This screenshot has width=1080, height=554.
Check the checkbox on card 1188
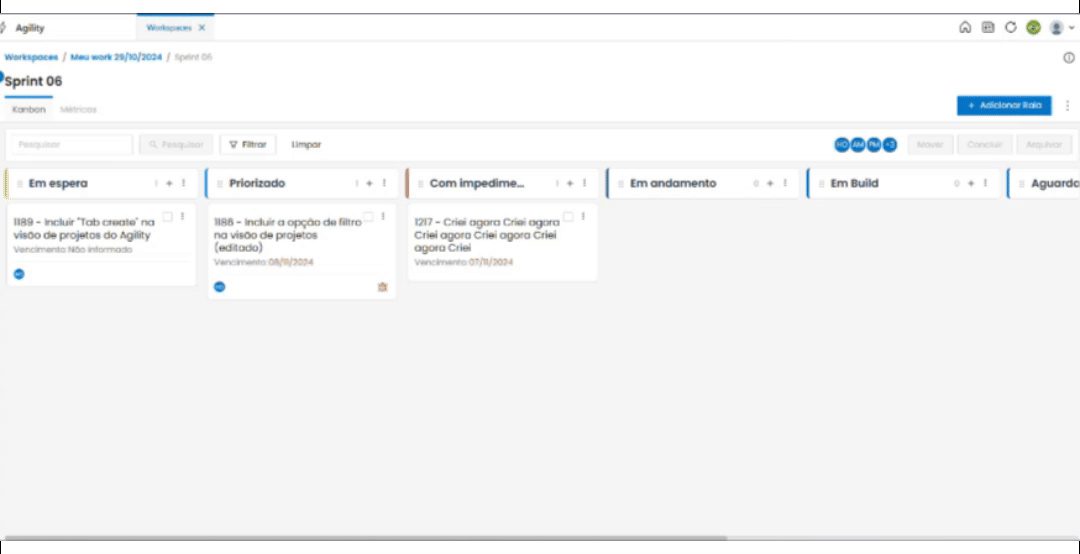[x=368, y=216]
